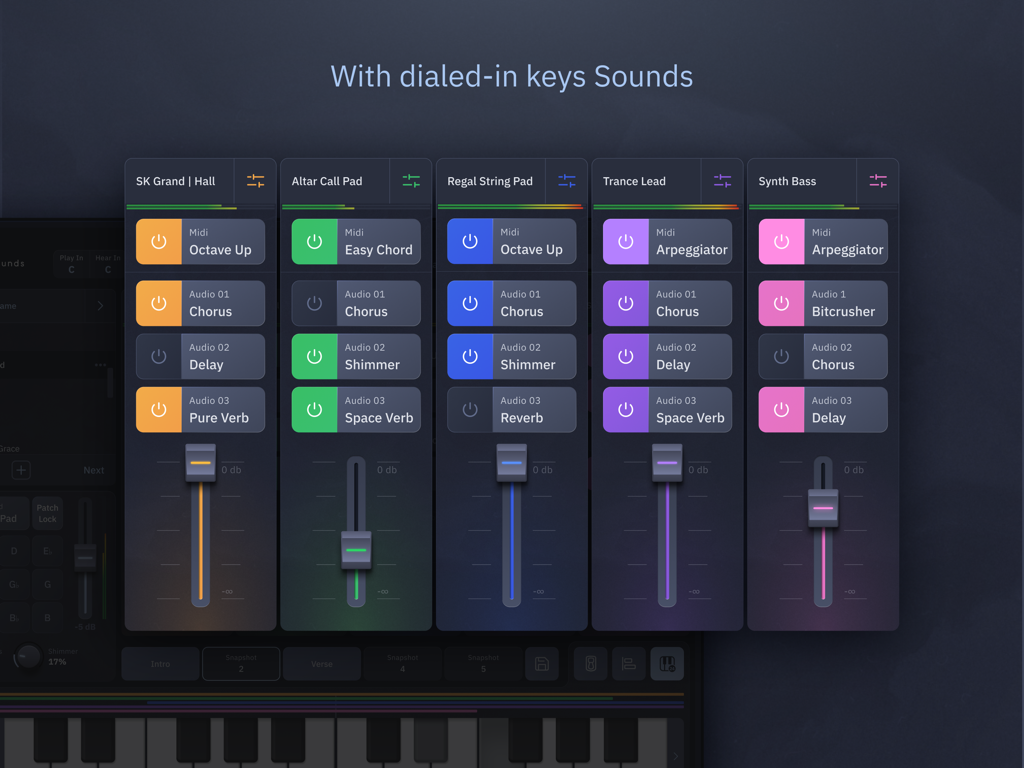Click the save snapshot floppy disk icon
Screen dimensions: 1024x768
pyautogui.click(x=541, y=663)
